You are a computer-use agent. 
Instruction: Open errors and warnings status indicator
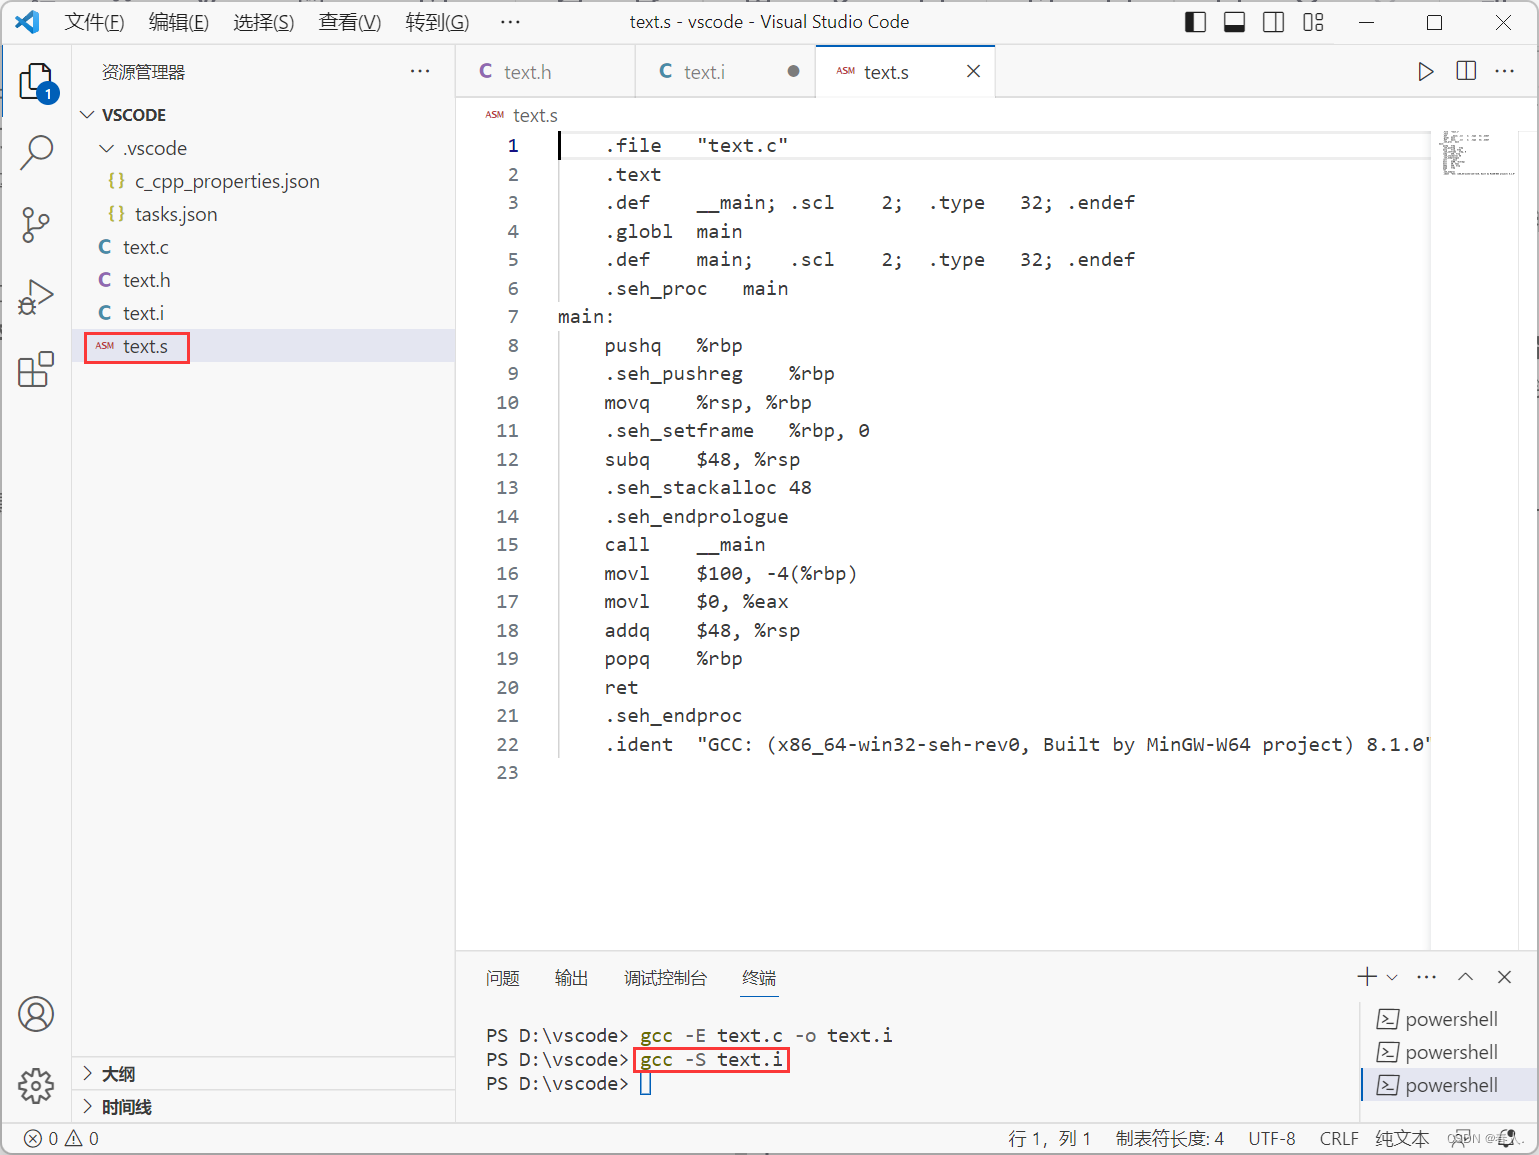61,1138
